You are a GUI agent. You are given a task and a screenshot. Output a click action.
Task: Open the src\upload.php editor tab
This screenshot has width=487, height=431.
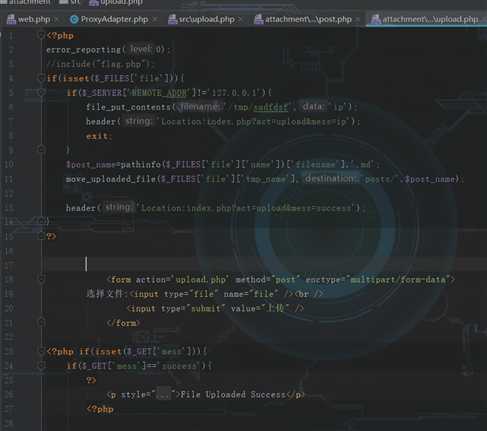point(206,19)
